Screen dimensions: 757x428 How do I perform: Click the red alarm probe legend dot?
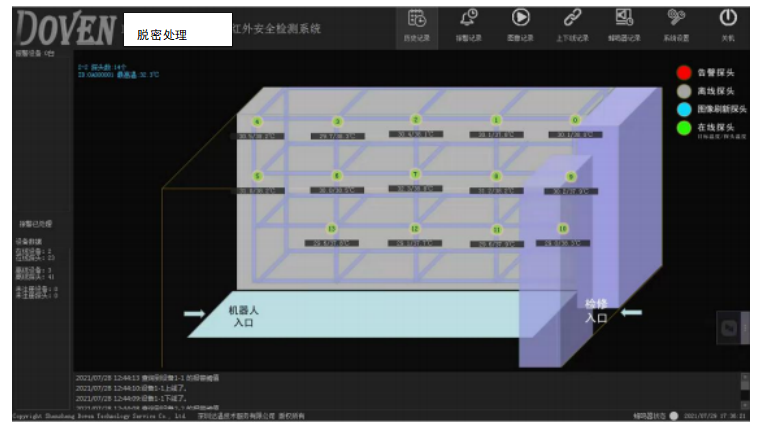[x=684, y=72]
